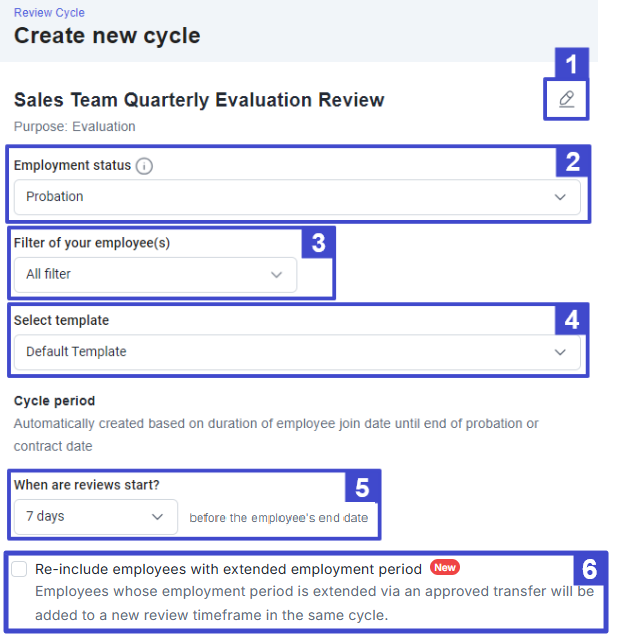Enable Re-include employees with extended period checkbox
The width and height of the screenshot is (618, 637).
coord(19,569)
